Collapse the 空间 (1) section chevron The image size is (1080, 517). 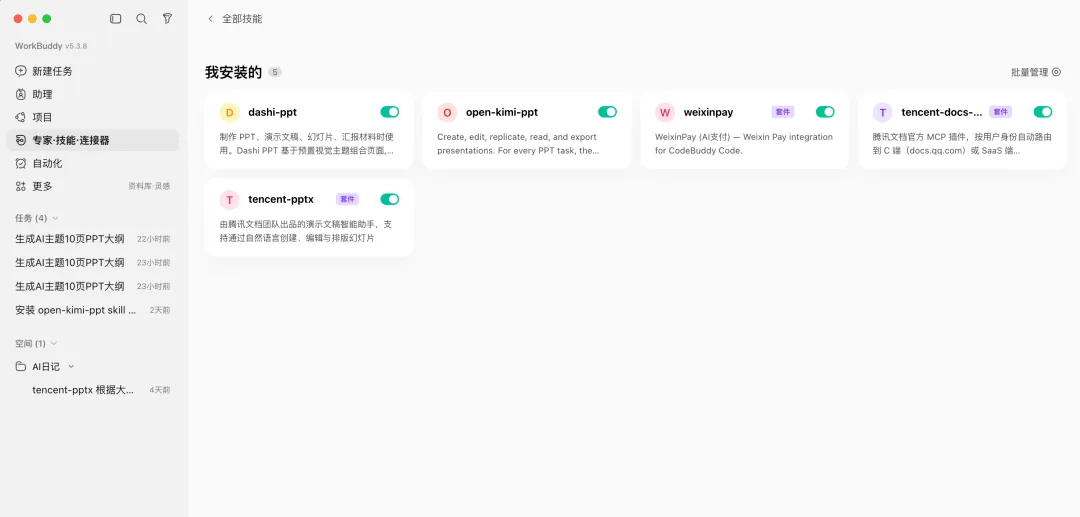coord(54,344)
